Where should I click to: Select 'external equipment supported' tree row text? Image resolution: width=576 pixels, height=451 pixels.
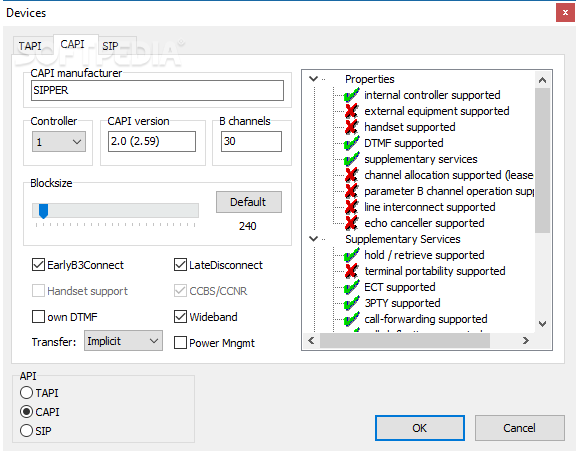point(437,111)
